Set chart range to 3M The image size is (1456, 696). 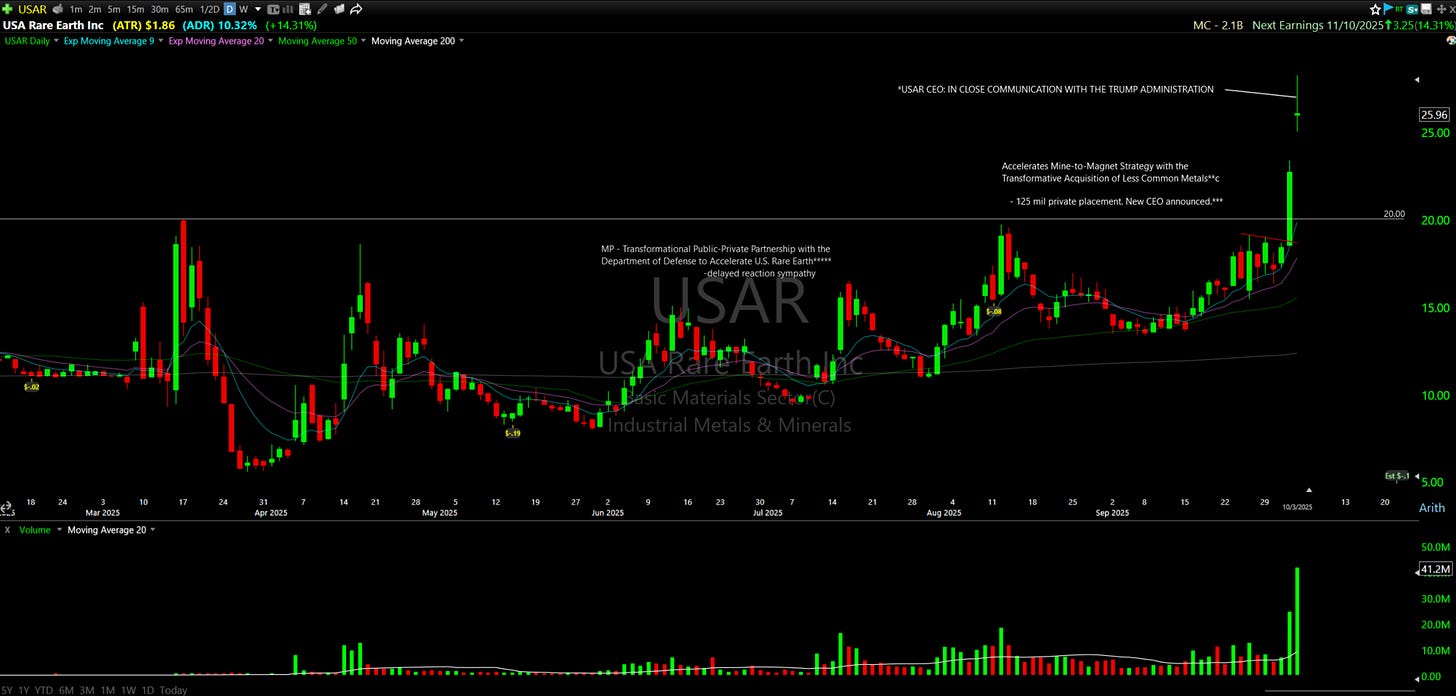tap(87, 690)
